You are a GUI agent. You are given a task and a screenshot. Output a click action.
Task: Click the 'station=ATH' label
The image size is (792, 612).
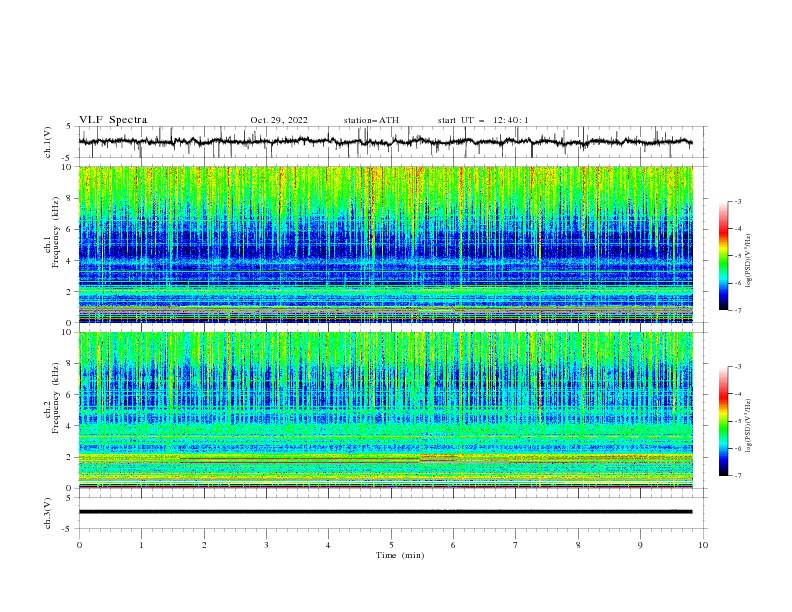pos(371,120)
